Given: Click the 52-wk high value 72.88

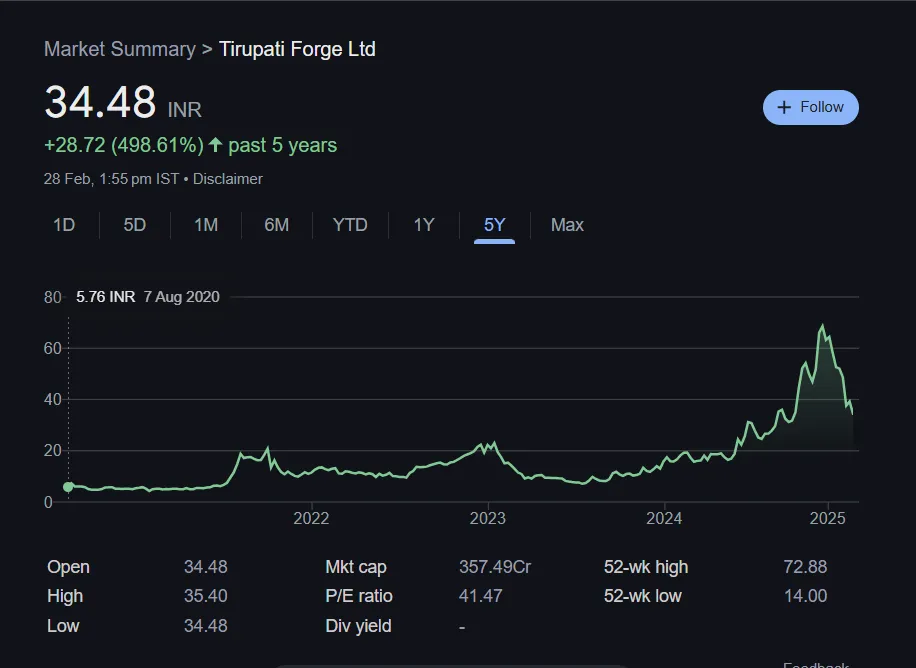Looking at the screenshot, I should [805, 567].
